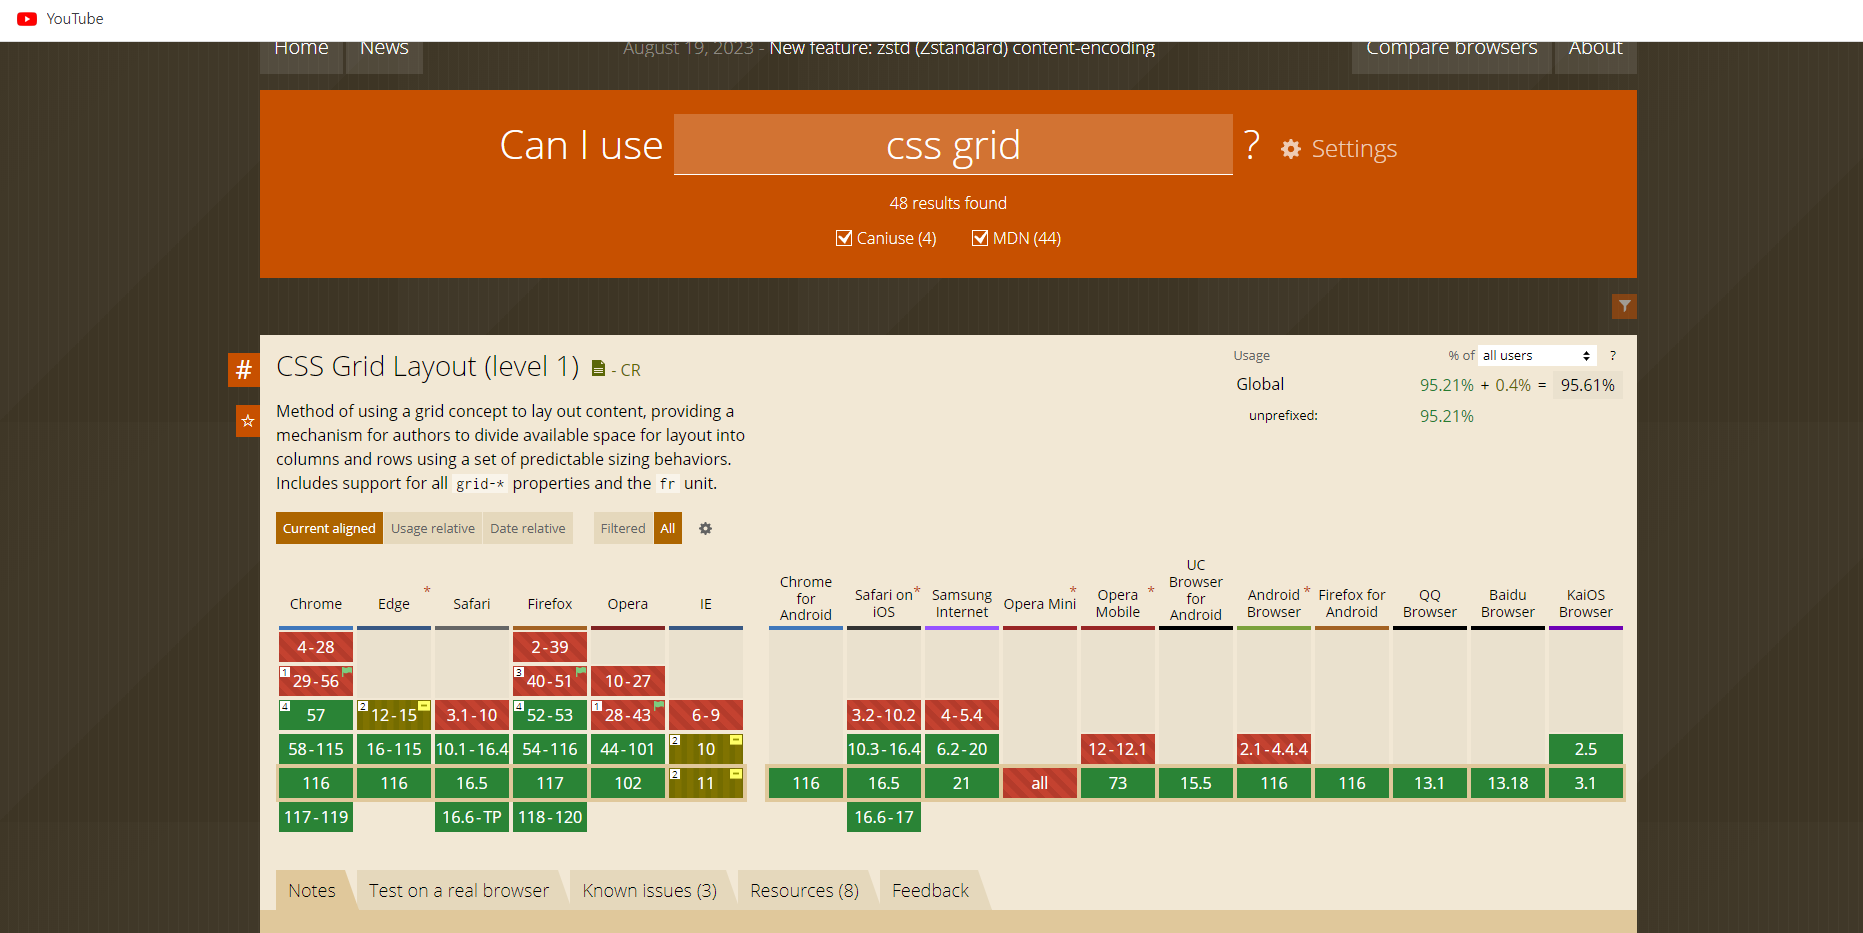Click Android Browser 2.1-4.4.4 cell
This screenshot has height=933, width=1863.
1274,749
